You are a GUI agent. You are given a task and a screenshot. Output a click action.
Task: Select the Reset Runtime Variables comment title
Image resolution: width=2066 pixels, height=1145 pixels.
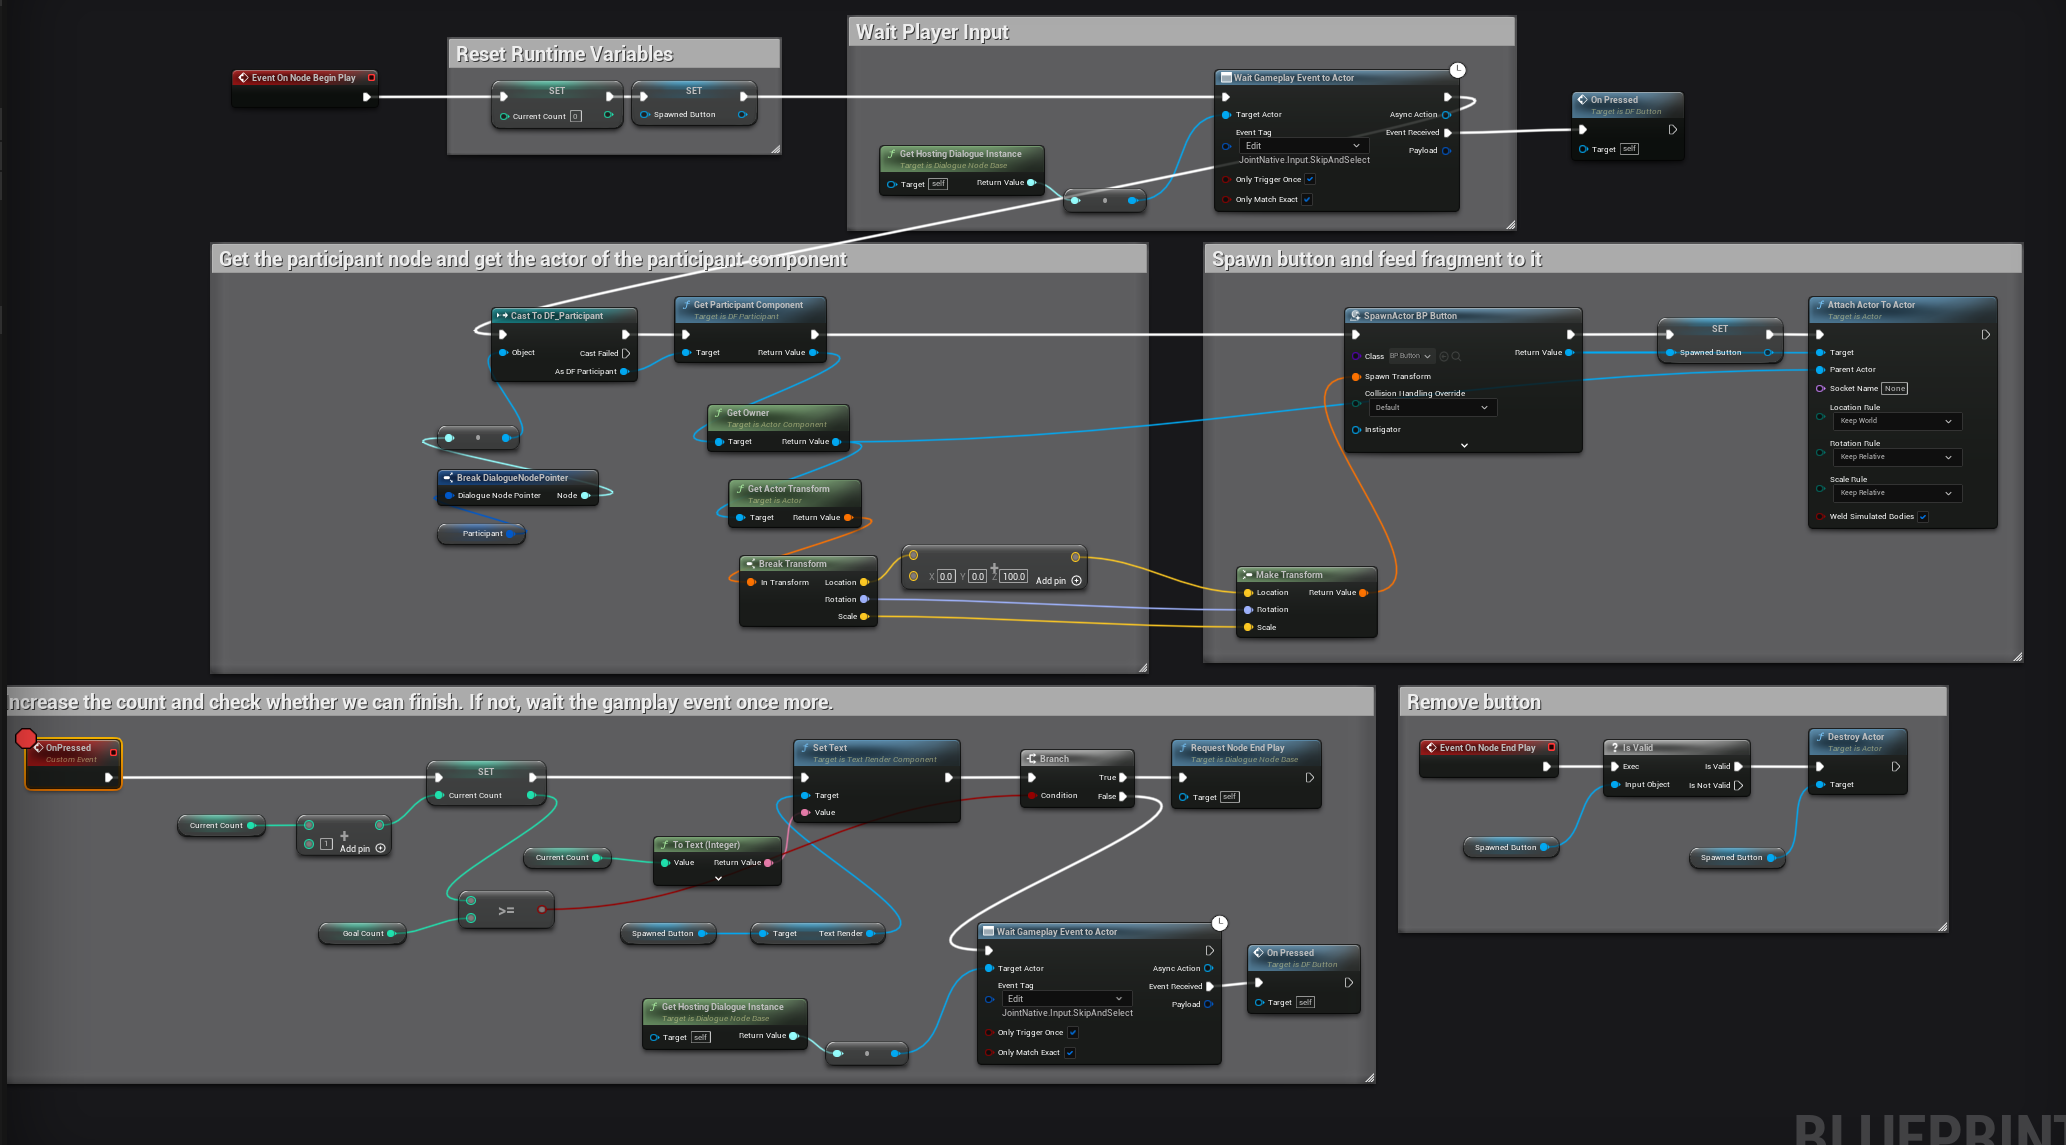[x=564, y=54]
